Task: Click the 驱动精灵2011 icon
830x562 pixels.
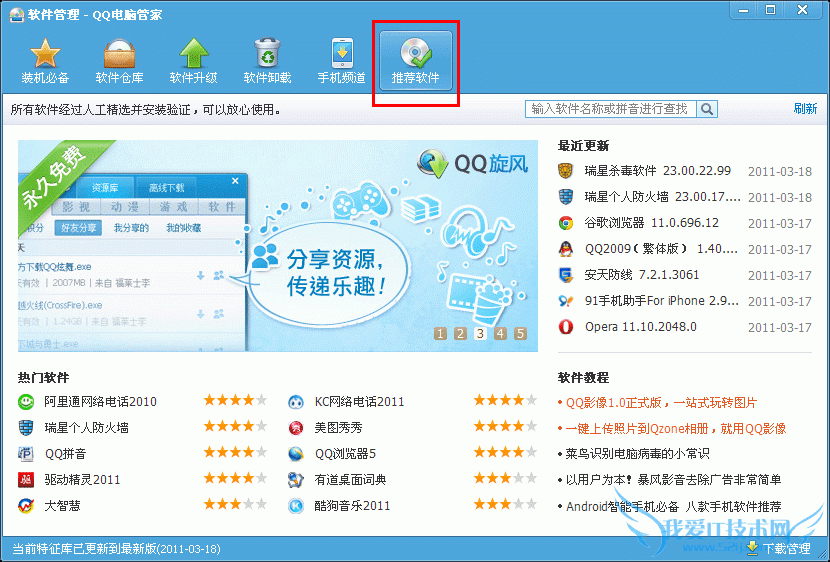Action: click(26, 479)
